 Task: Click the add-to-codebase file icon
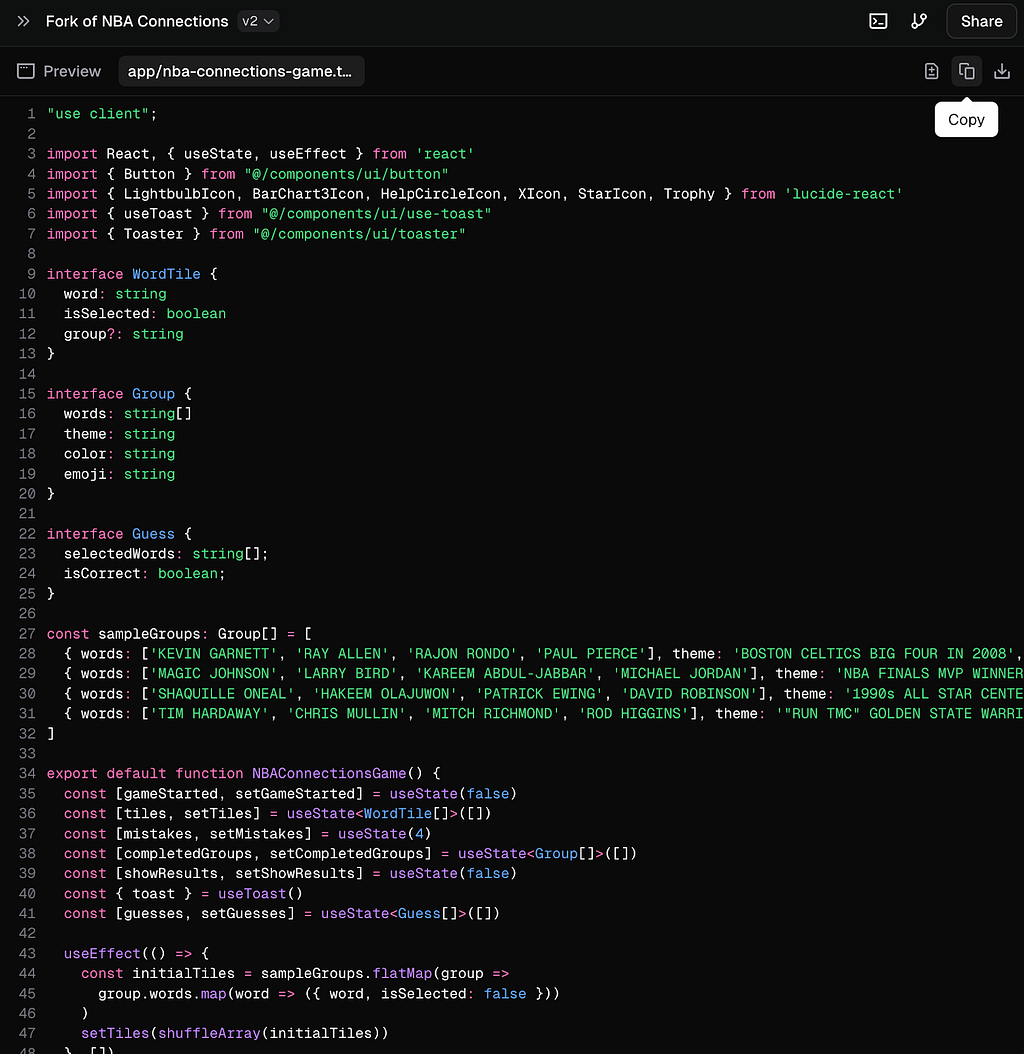pyautogui.click(x=931, y=71)
